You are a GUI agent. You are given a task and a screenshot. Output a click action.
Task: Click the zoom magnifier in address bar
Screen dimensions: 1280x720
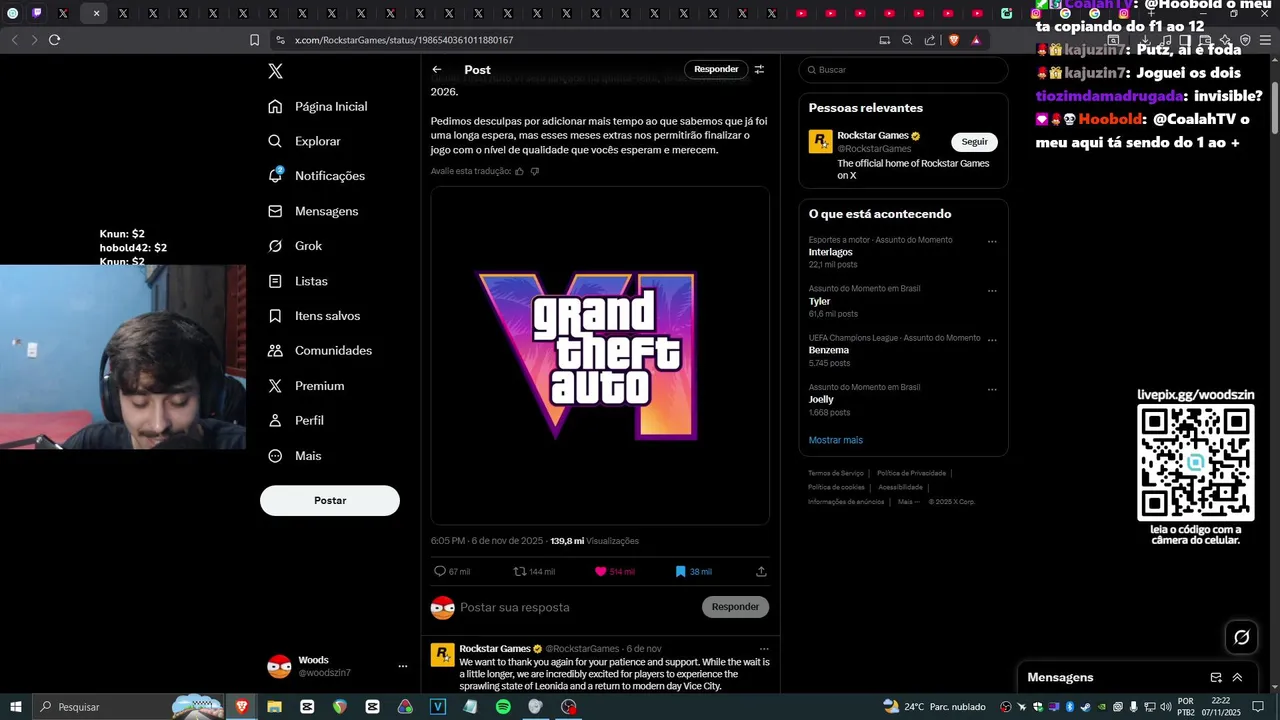coord(907,40)
